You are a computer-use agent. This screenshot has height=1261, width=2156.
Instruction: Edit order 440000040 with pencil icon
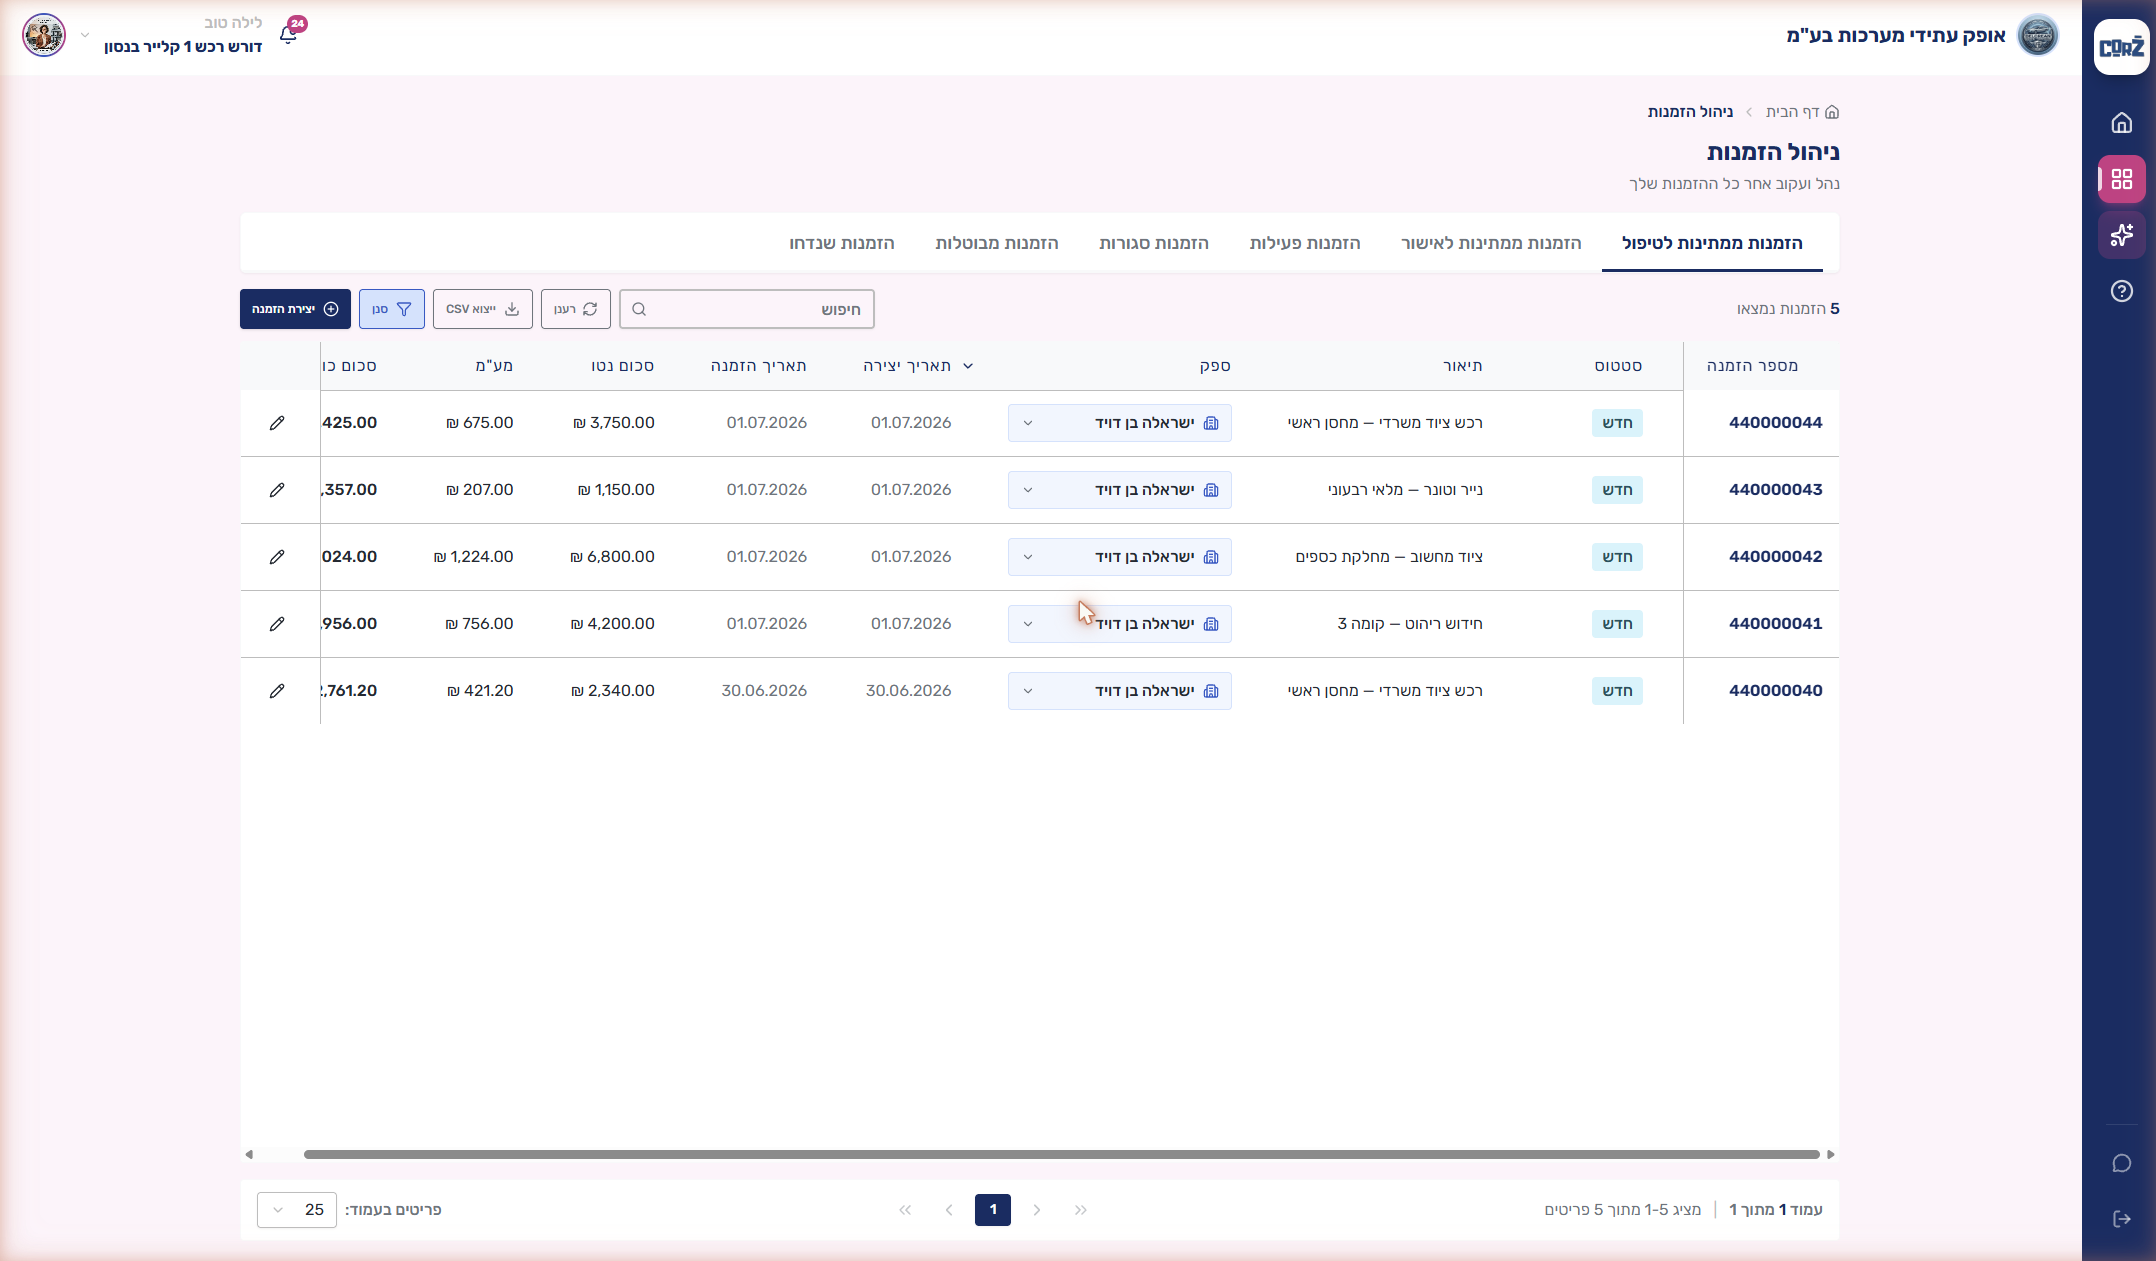(277, 691)
